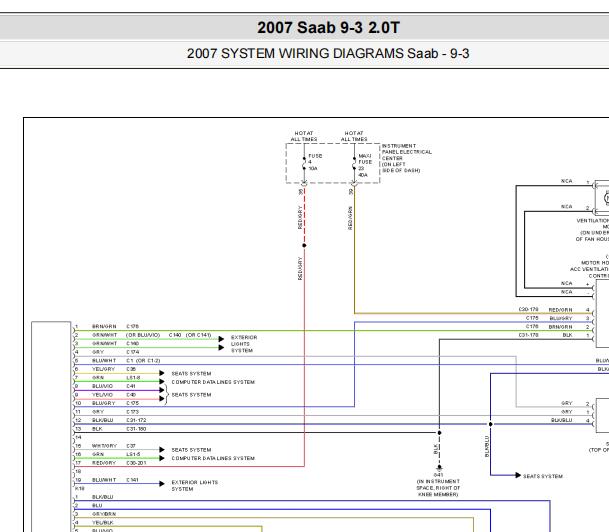Select pin 19 "BLU/WHT" wire label
Viewport: 609px width, 532px height.
click(104, 480)
